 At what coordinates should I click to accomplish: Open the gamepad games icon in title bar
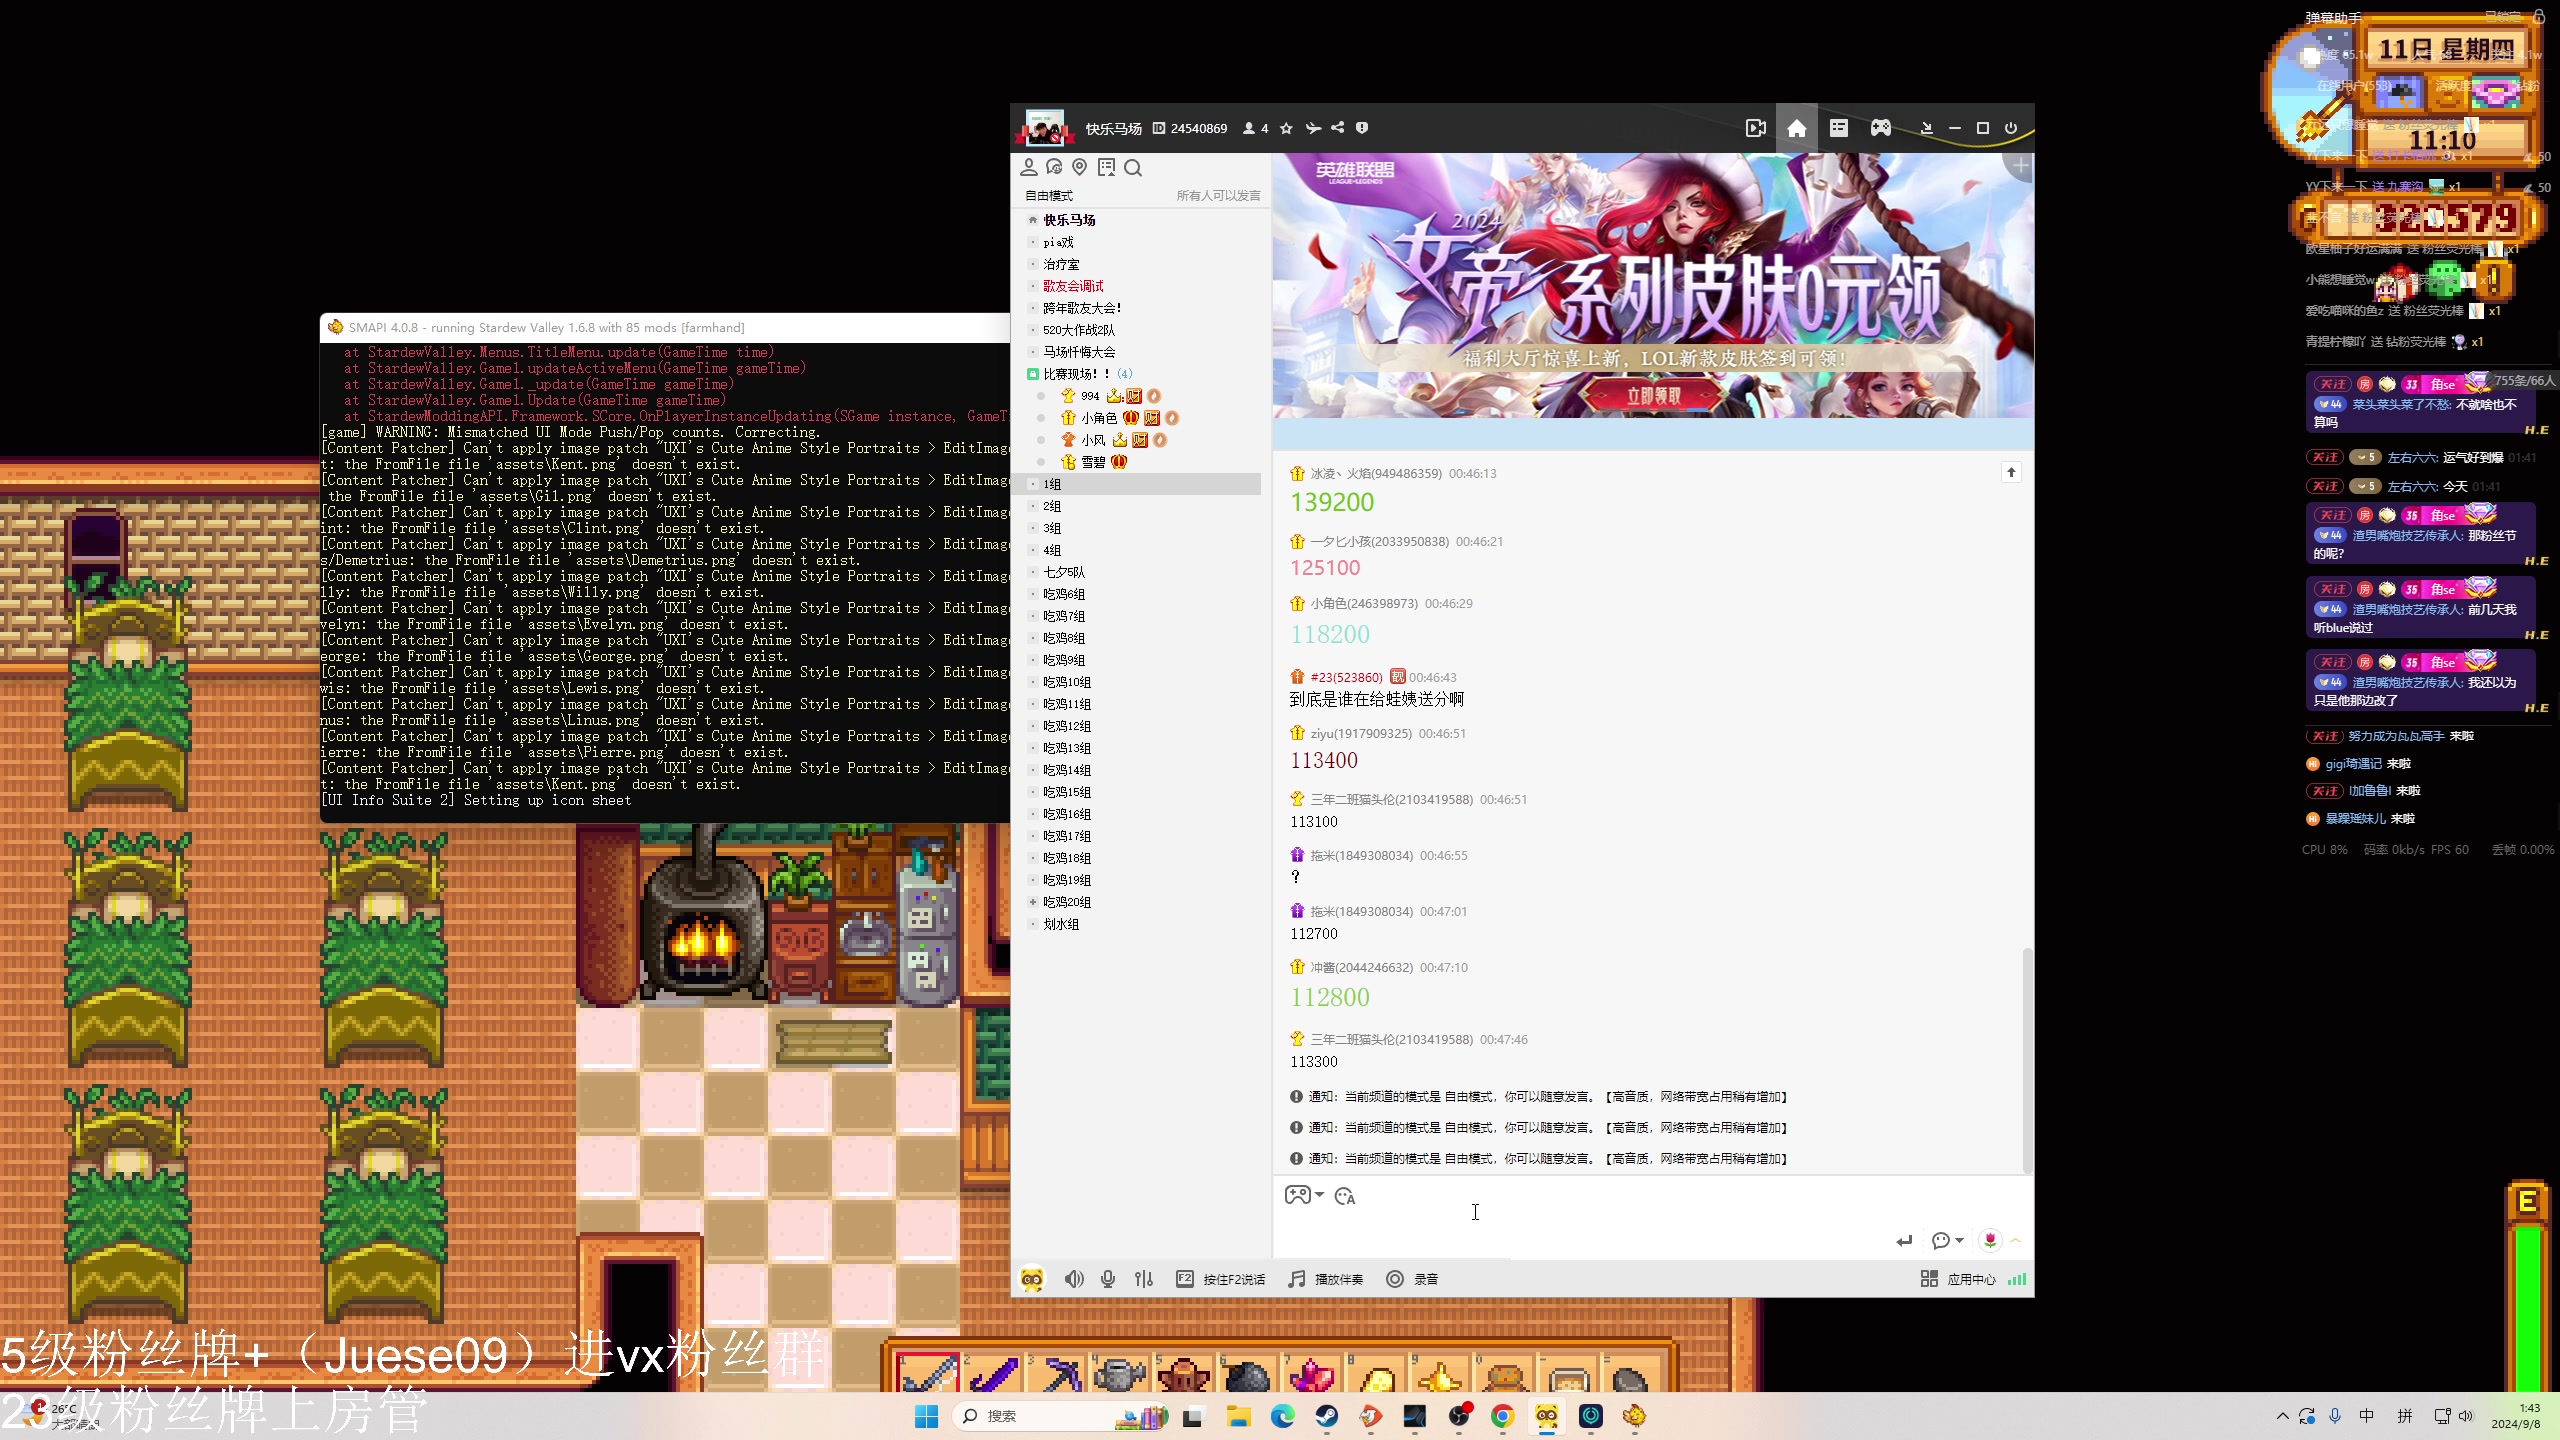[1881, 128]
